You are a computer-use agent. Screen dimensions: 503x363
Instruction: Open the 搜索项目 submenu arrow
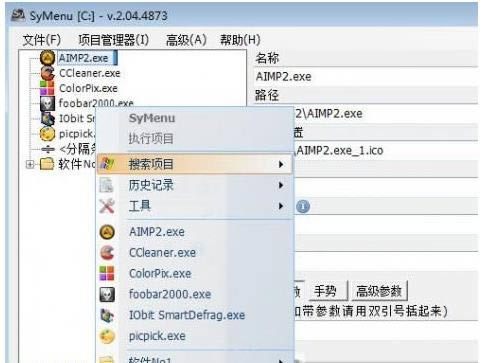[x=281, y=164]
